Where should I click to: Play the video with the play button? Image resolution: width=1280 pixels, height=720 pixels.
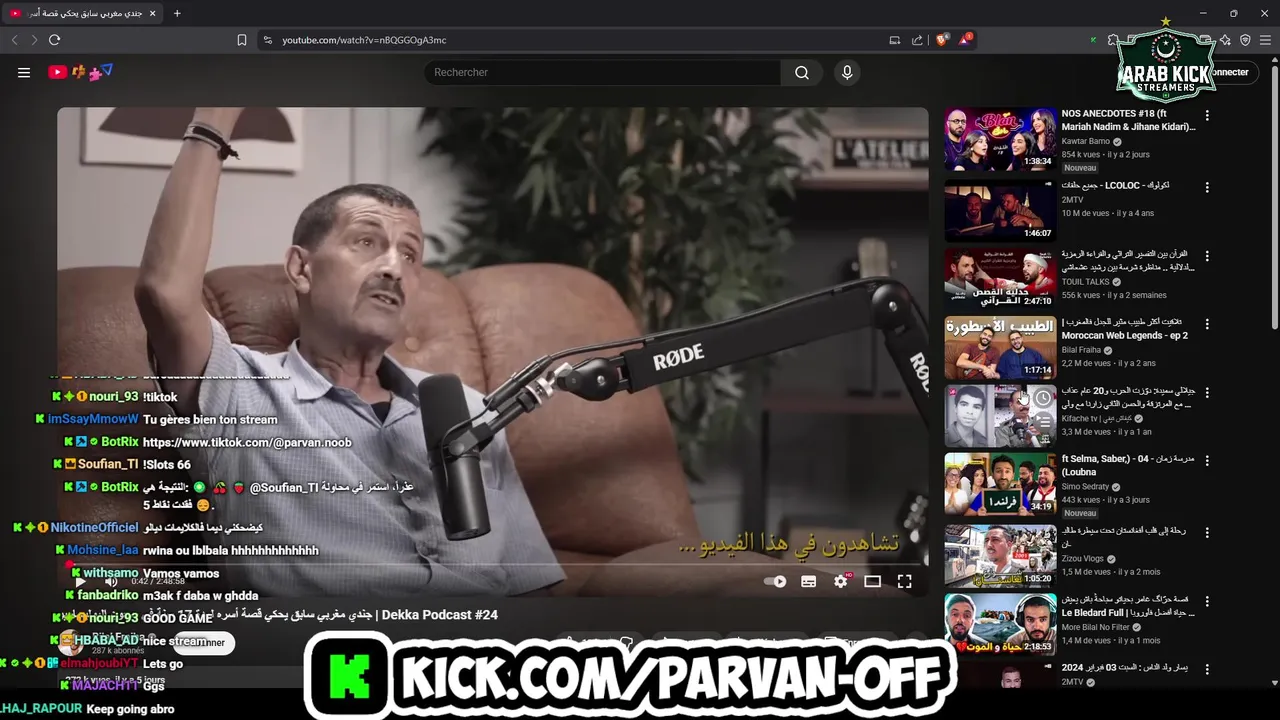pyautogui.click(x=80, y=581)
